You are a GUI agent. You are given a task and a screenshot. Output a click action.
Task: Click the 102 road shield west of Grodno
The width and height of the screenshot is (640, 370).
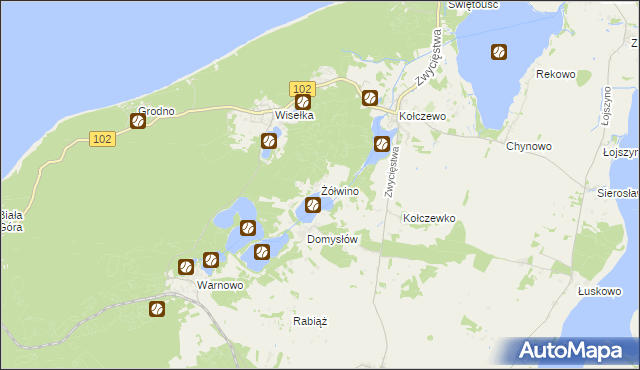point(102,139)
